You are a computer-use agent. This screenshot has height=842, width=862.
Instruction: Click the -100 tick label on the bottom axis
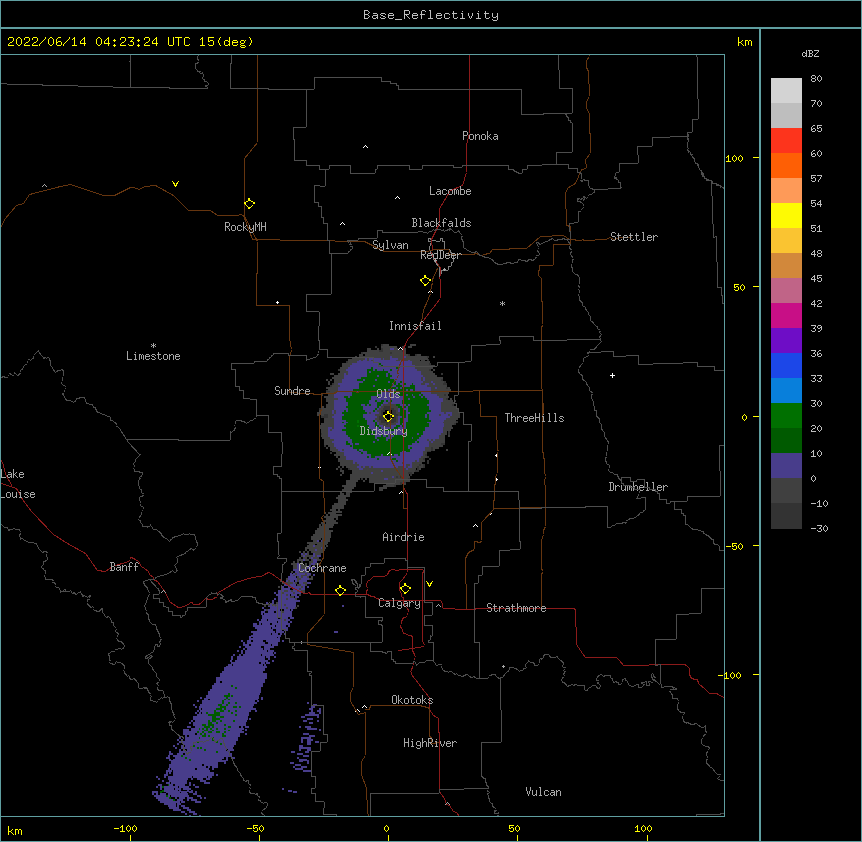pos(125,828)
